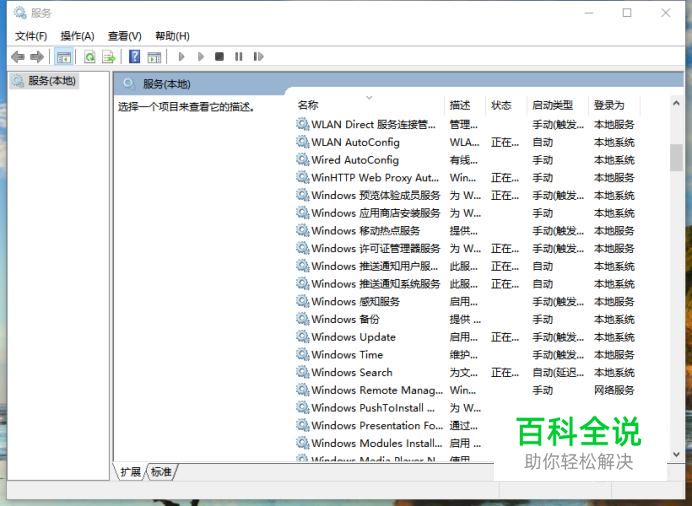Select the WLAN AutoConfig service row
The width and height of the screenshot is (692, 506).
click(x=466, y=142)
